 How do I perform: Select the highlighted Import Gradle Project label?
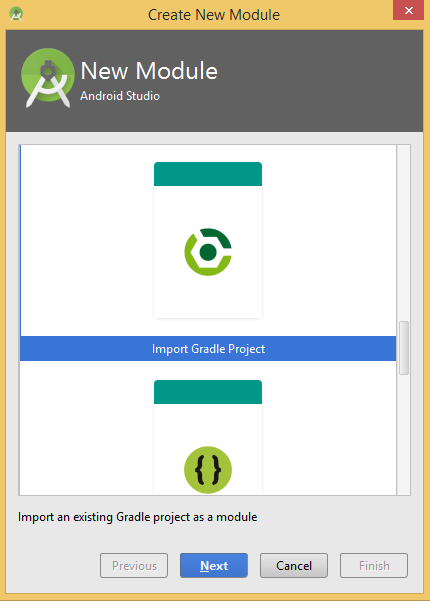click(208, 349)
